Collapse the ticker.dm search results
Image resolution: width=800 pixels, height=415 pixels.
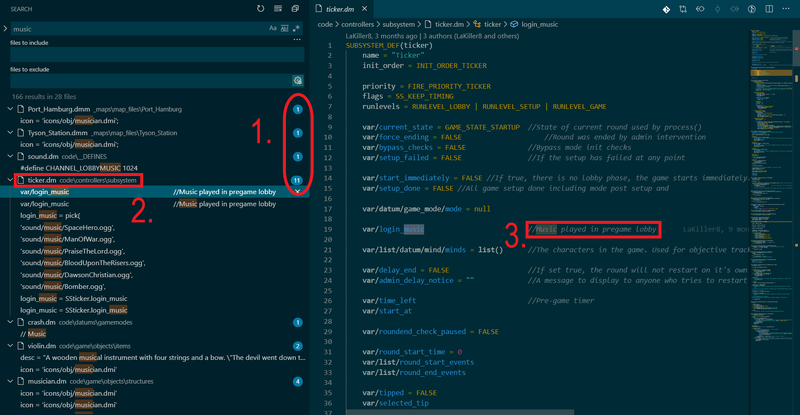point(10,180)
